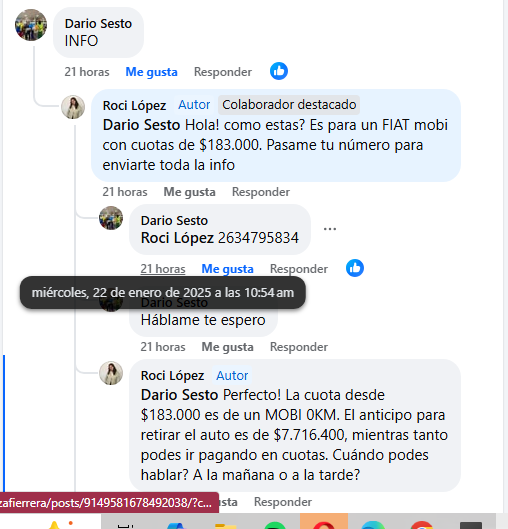The image size is (508, 529).
Task: Toggle blue Me gusta under the 2634795834 comment
Action: pos(227,269)
